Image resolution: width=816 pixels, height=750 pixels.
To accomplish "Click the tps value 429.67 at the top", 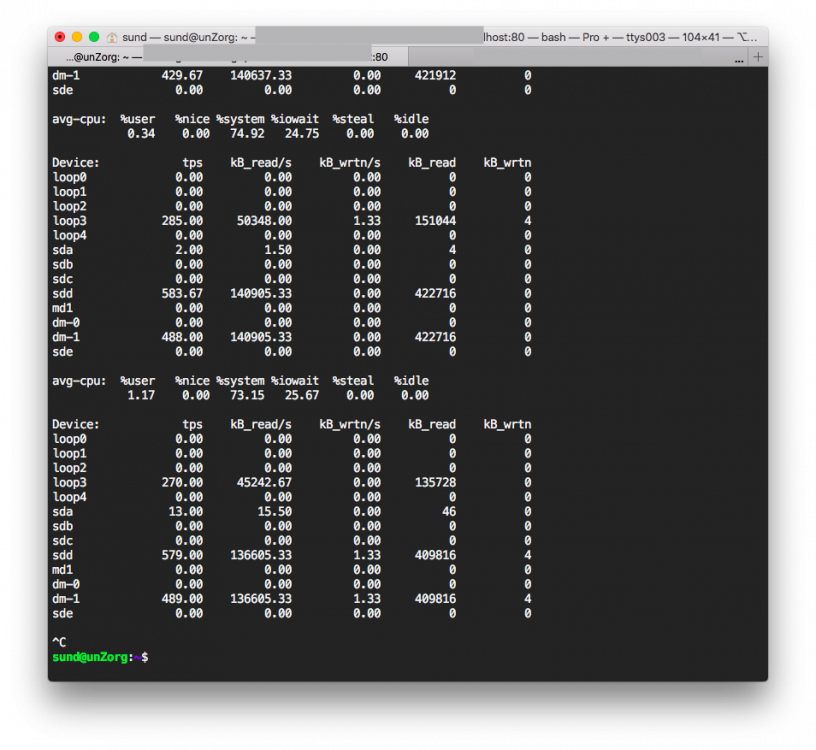I will point(182,75).
